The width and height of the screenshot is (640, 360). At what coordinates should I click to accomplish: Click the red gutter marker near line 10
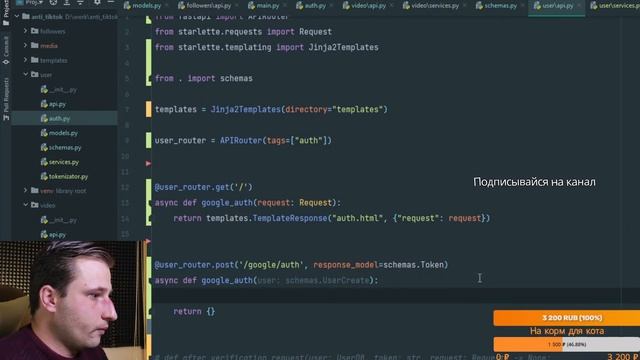coord(148,163)
